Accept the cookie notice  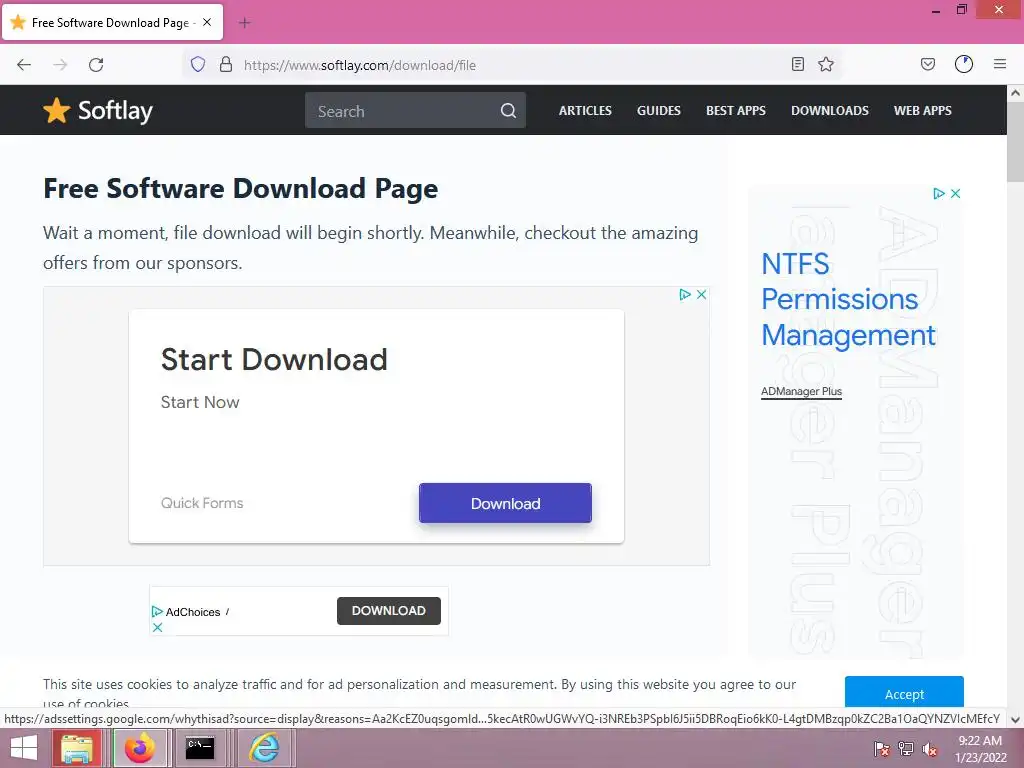(x=904, y=692)
